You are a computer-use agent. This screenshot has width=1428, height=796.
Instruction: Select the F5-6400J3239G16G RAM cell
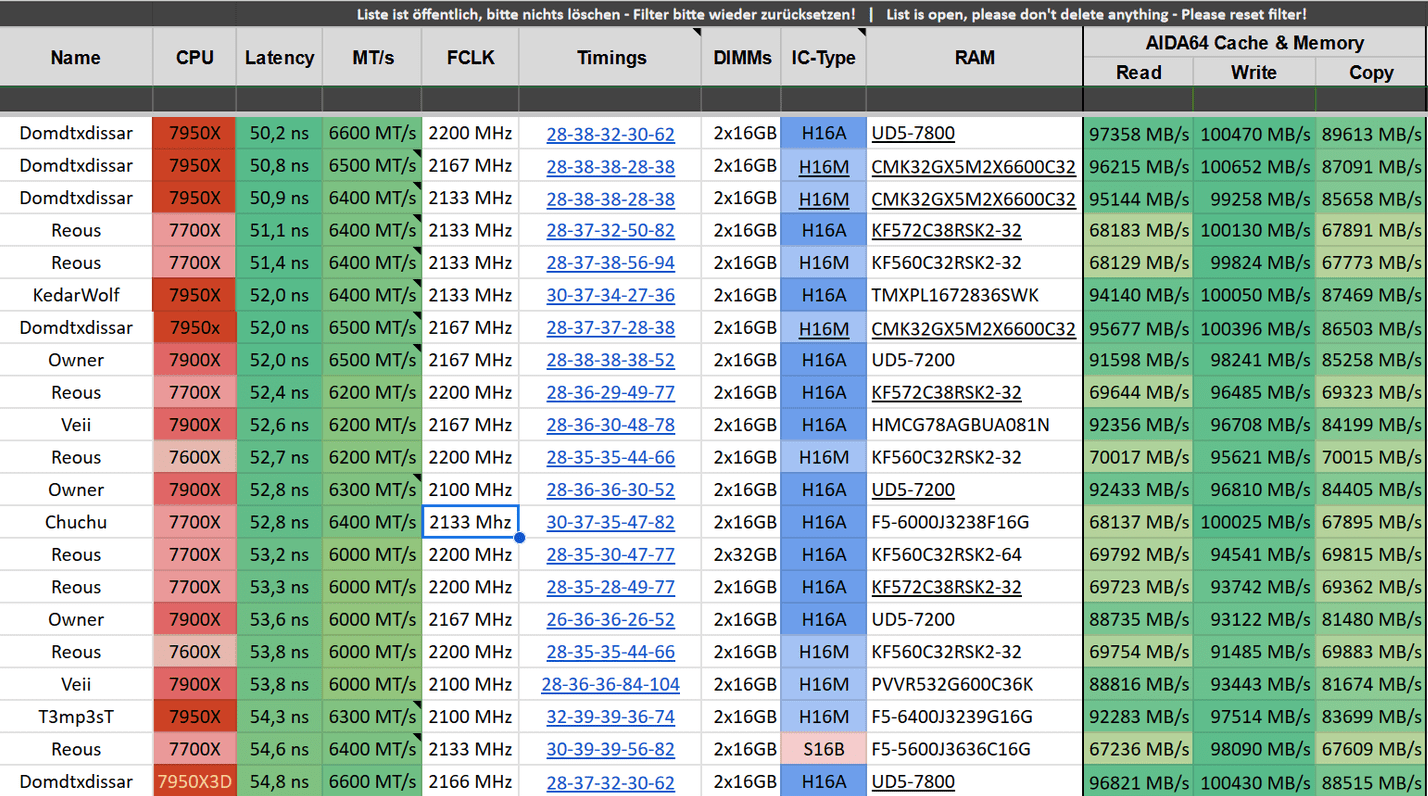click(974, 717)
